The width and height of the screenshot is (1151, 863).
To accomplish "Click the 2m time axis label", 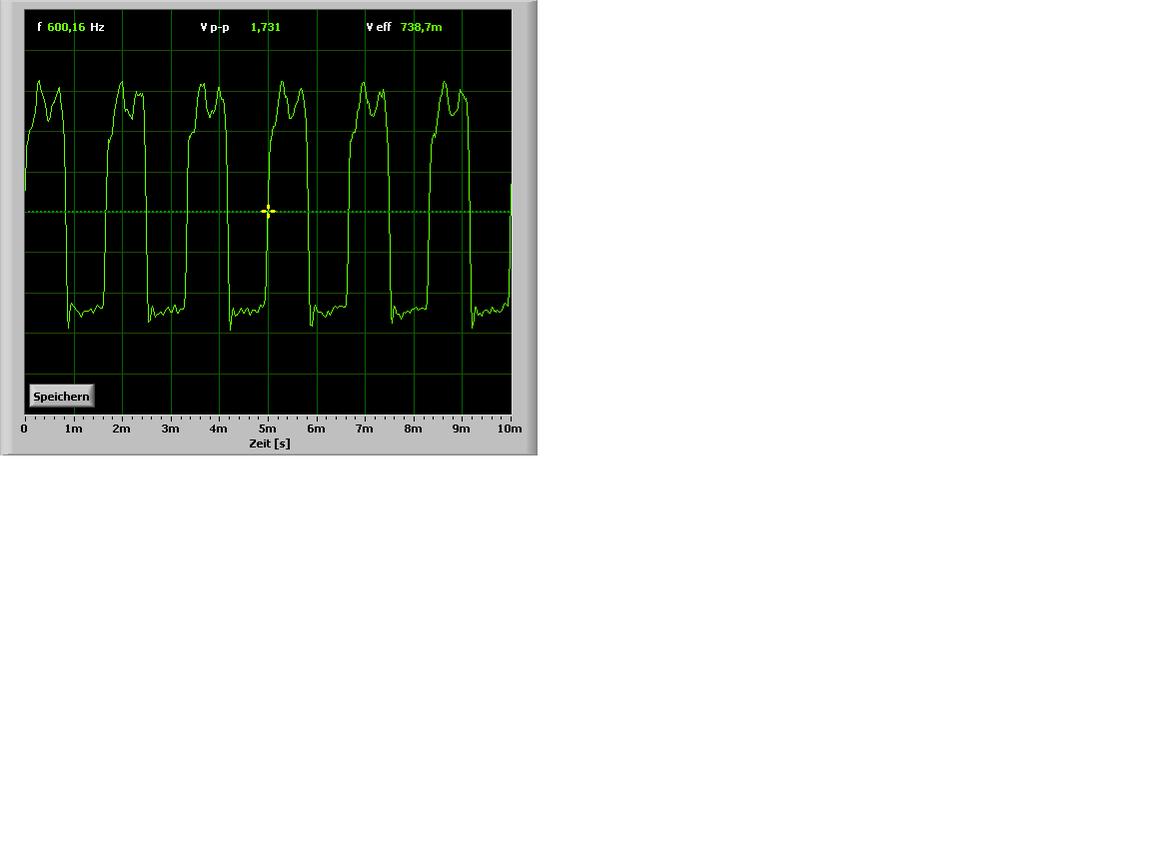I will click(x=121, y=429).
